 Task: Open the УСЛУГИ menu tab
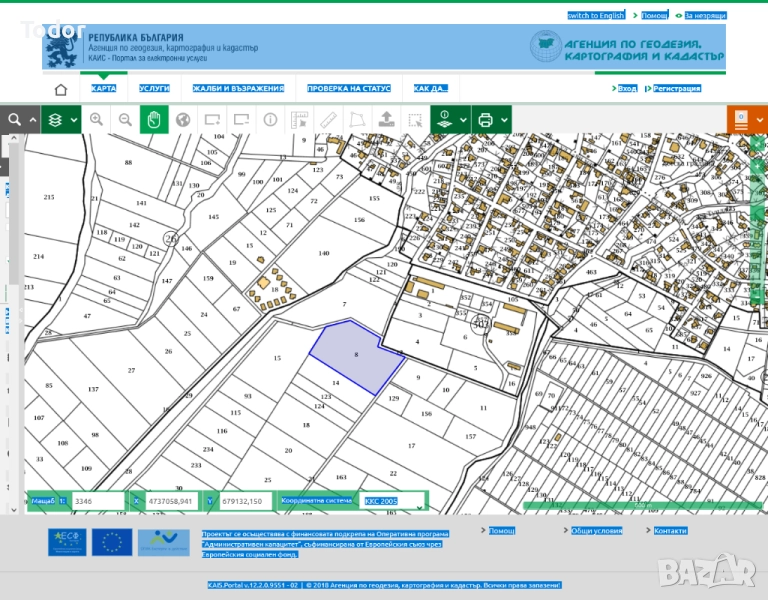click(154, 89)
